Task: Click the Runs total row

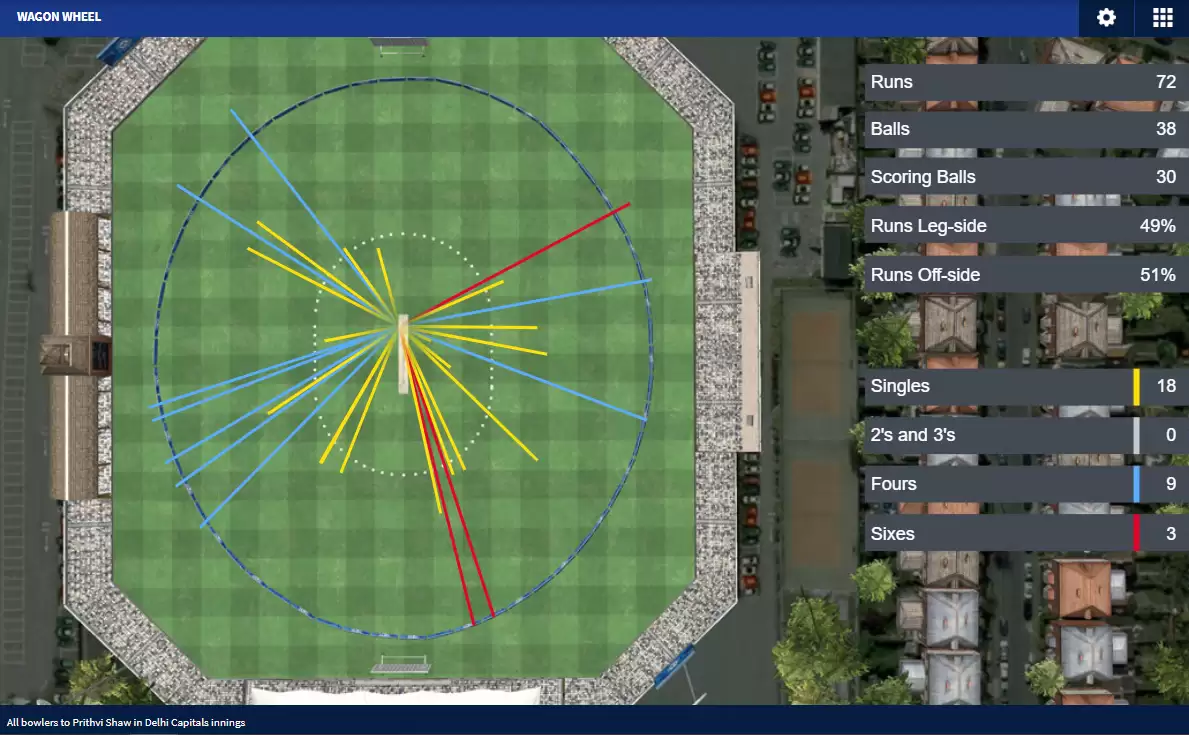Action: pos(1027,82)
